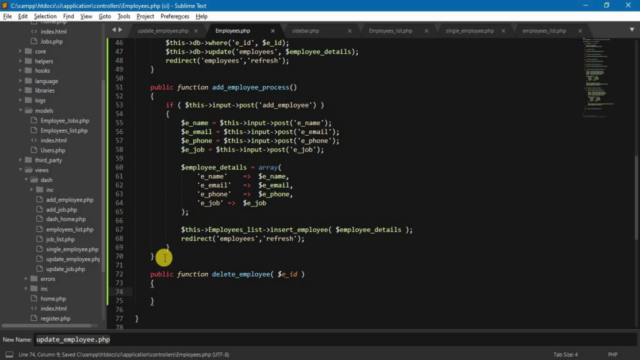The image size is (640, 360).
Task: Change the Tab Size setting
Action: tap(565, 354)
